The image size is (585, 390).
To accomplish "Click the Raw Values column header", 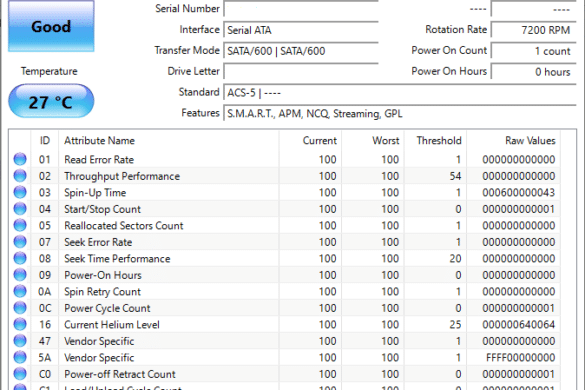I will point(513,141).
